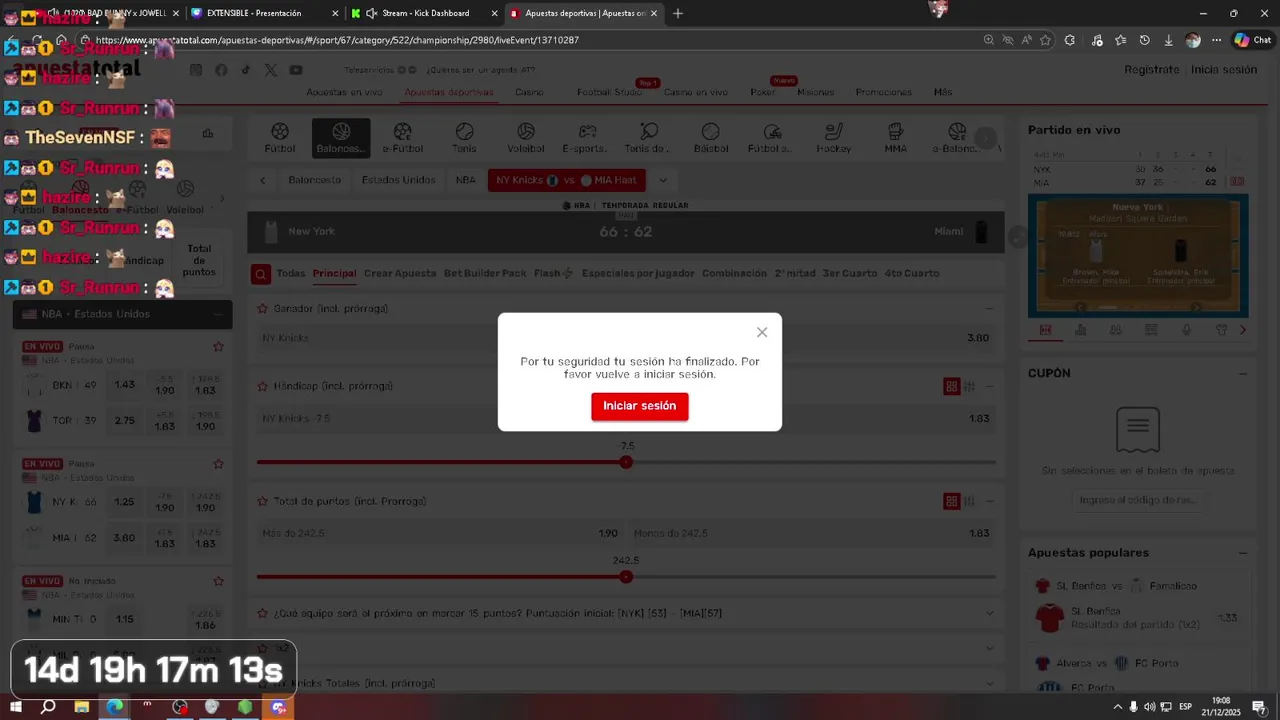The height and width of the screenshot is (720, 1280).
Task: Select the Tenis de mesa icon
Action: [x=649, y=138]
